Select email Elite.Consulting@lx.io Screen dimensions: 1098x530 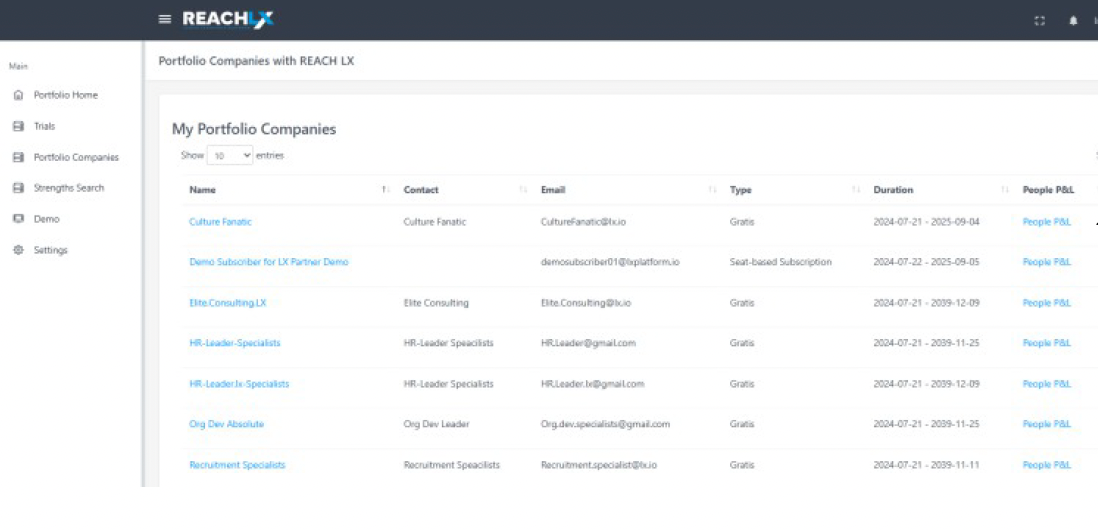click(586, 303)
